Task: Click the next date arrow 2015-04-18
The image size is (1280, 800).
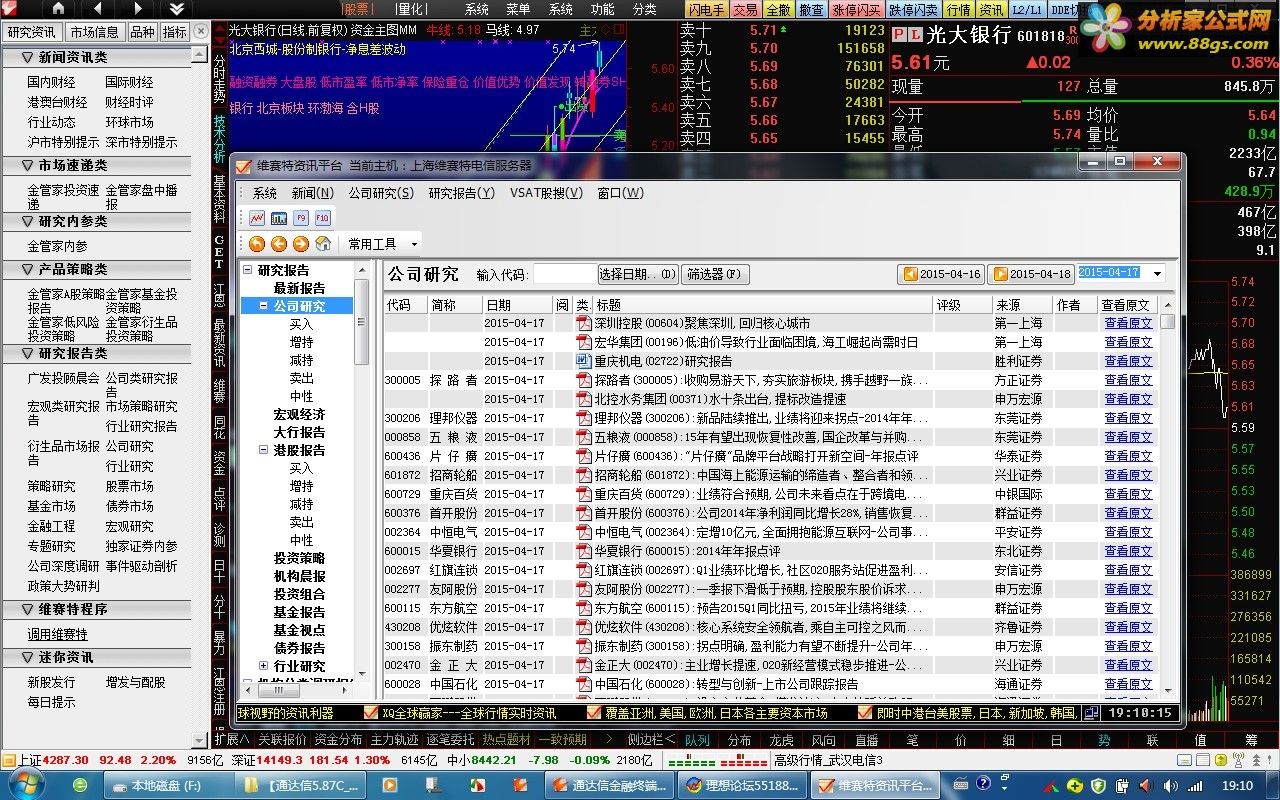Action: tap(1031, 274)
